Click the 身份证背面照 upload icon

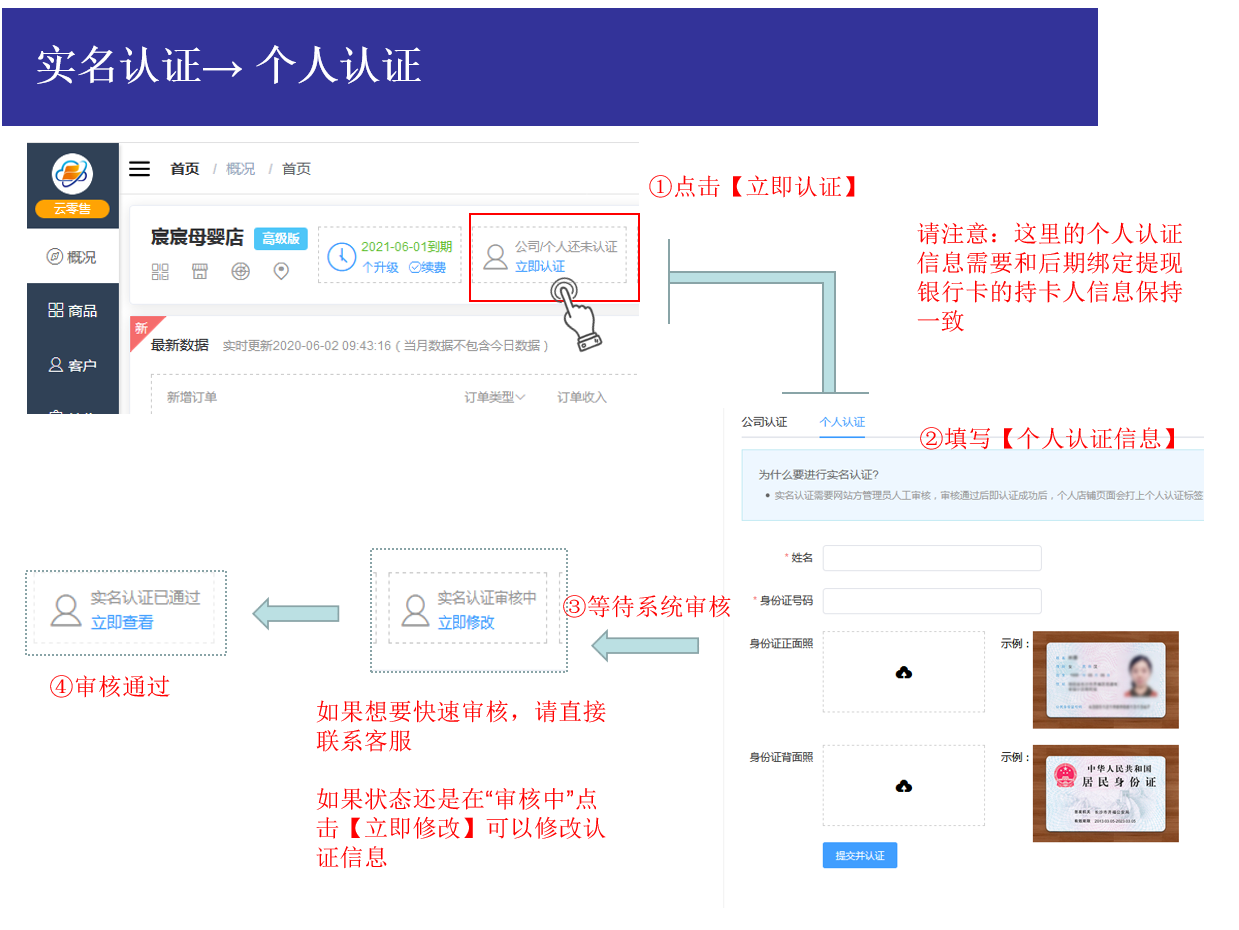click(904, 786)
